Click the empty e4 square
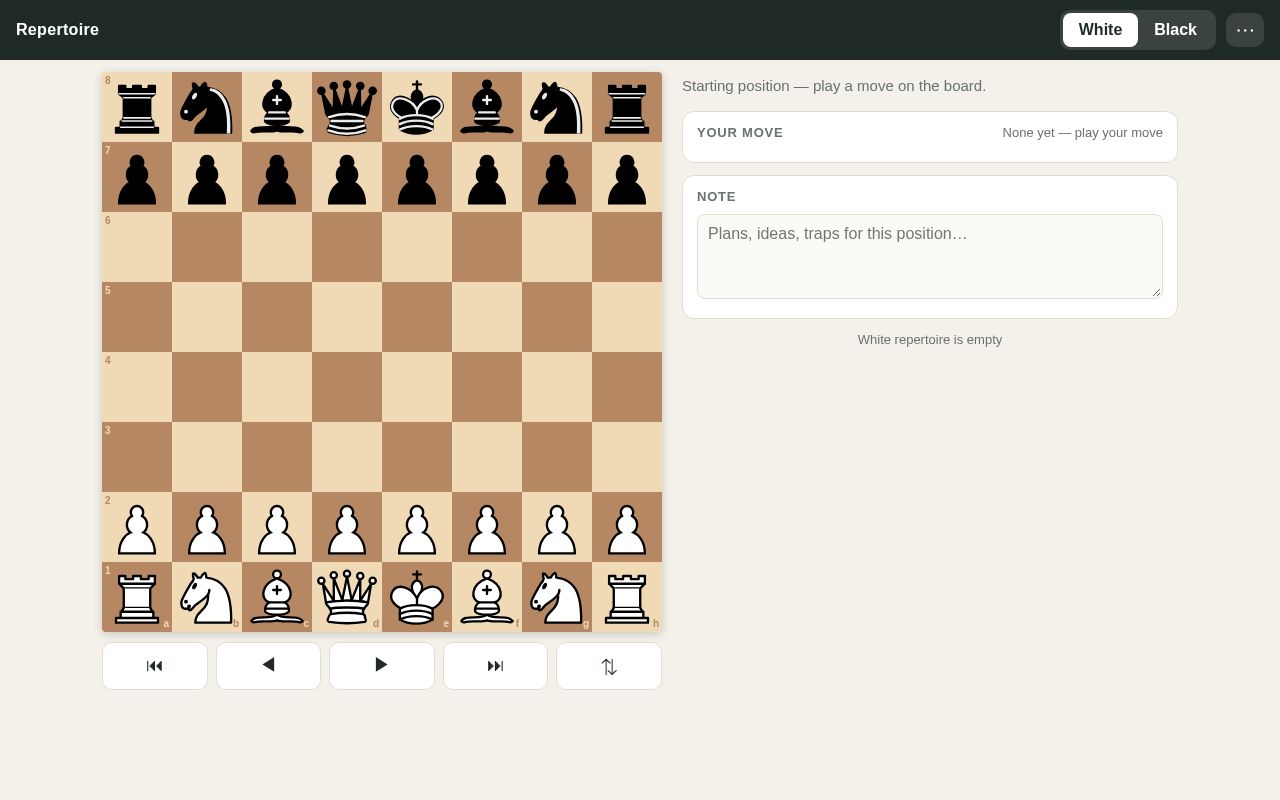This screenshot has height=800, width=1280. point(417,387)
